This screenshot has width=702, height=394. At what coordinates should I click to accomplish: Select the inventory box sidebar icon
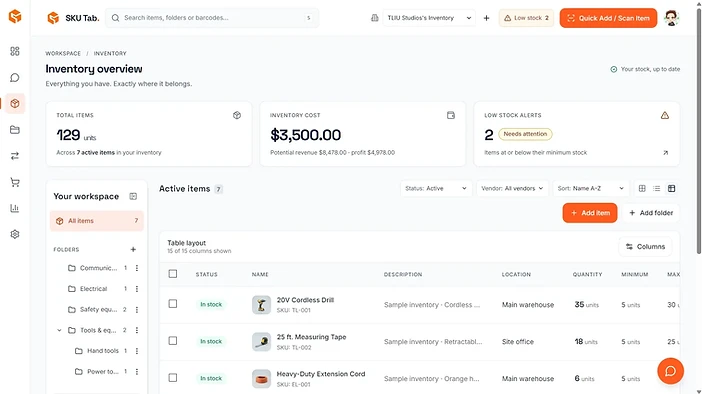coord(15,103)
